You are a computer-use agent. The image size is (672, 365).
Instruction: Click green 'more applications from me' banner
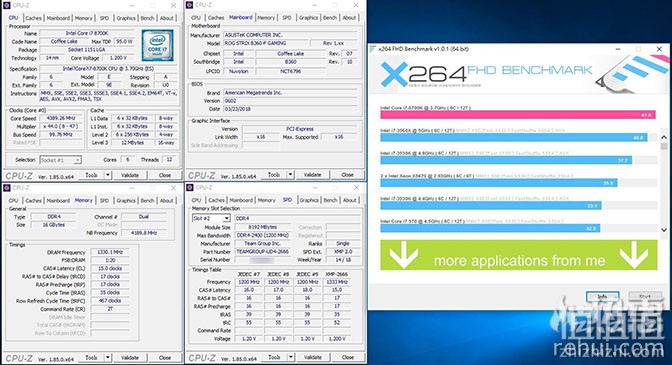519,255
